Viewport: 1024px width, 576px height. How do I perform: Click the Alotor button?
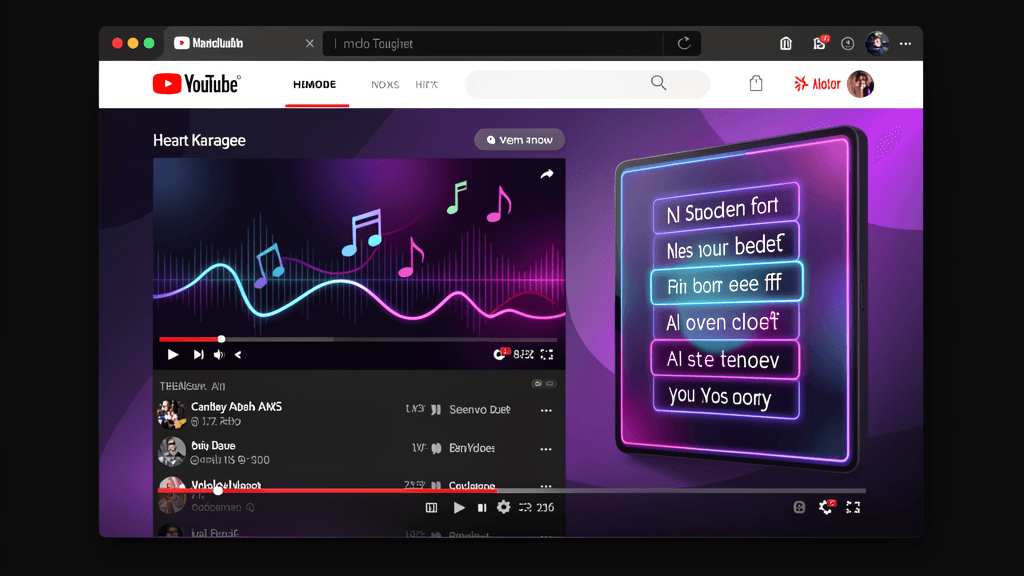[x=817, y=84]
